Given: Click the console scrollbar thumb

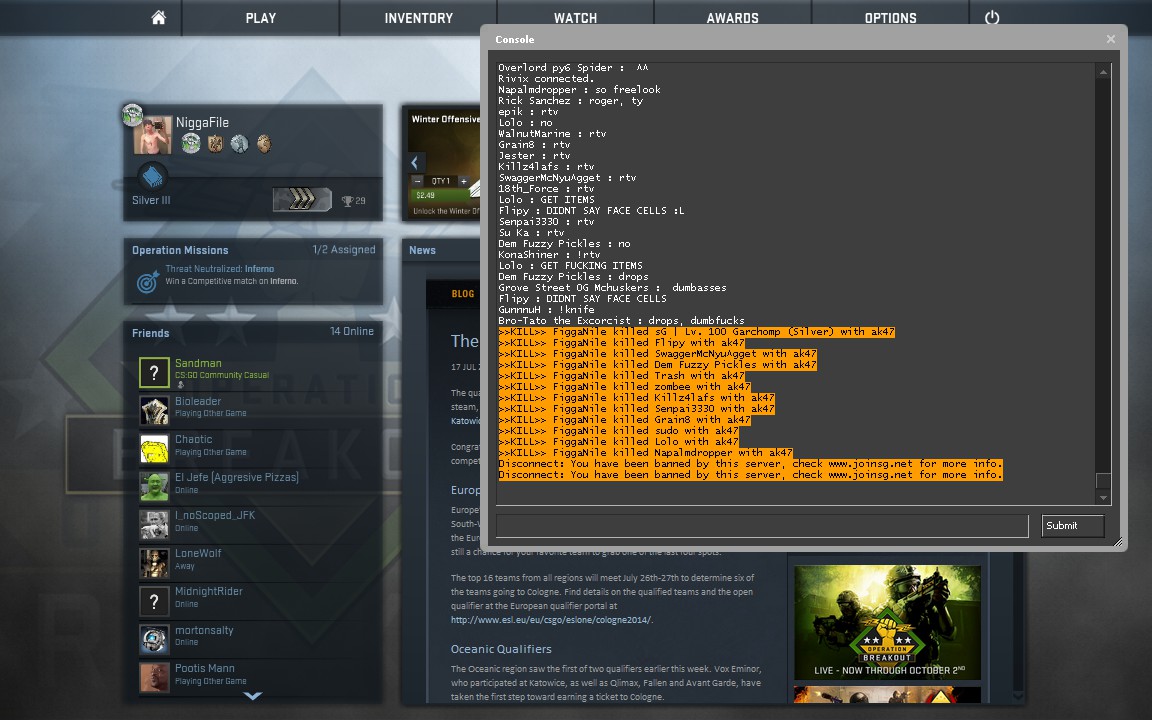Looking at the screenshot, I should tap(1103, 481).
